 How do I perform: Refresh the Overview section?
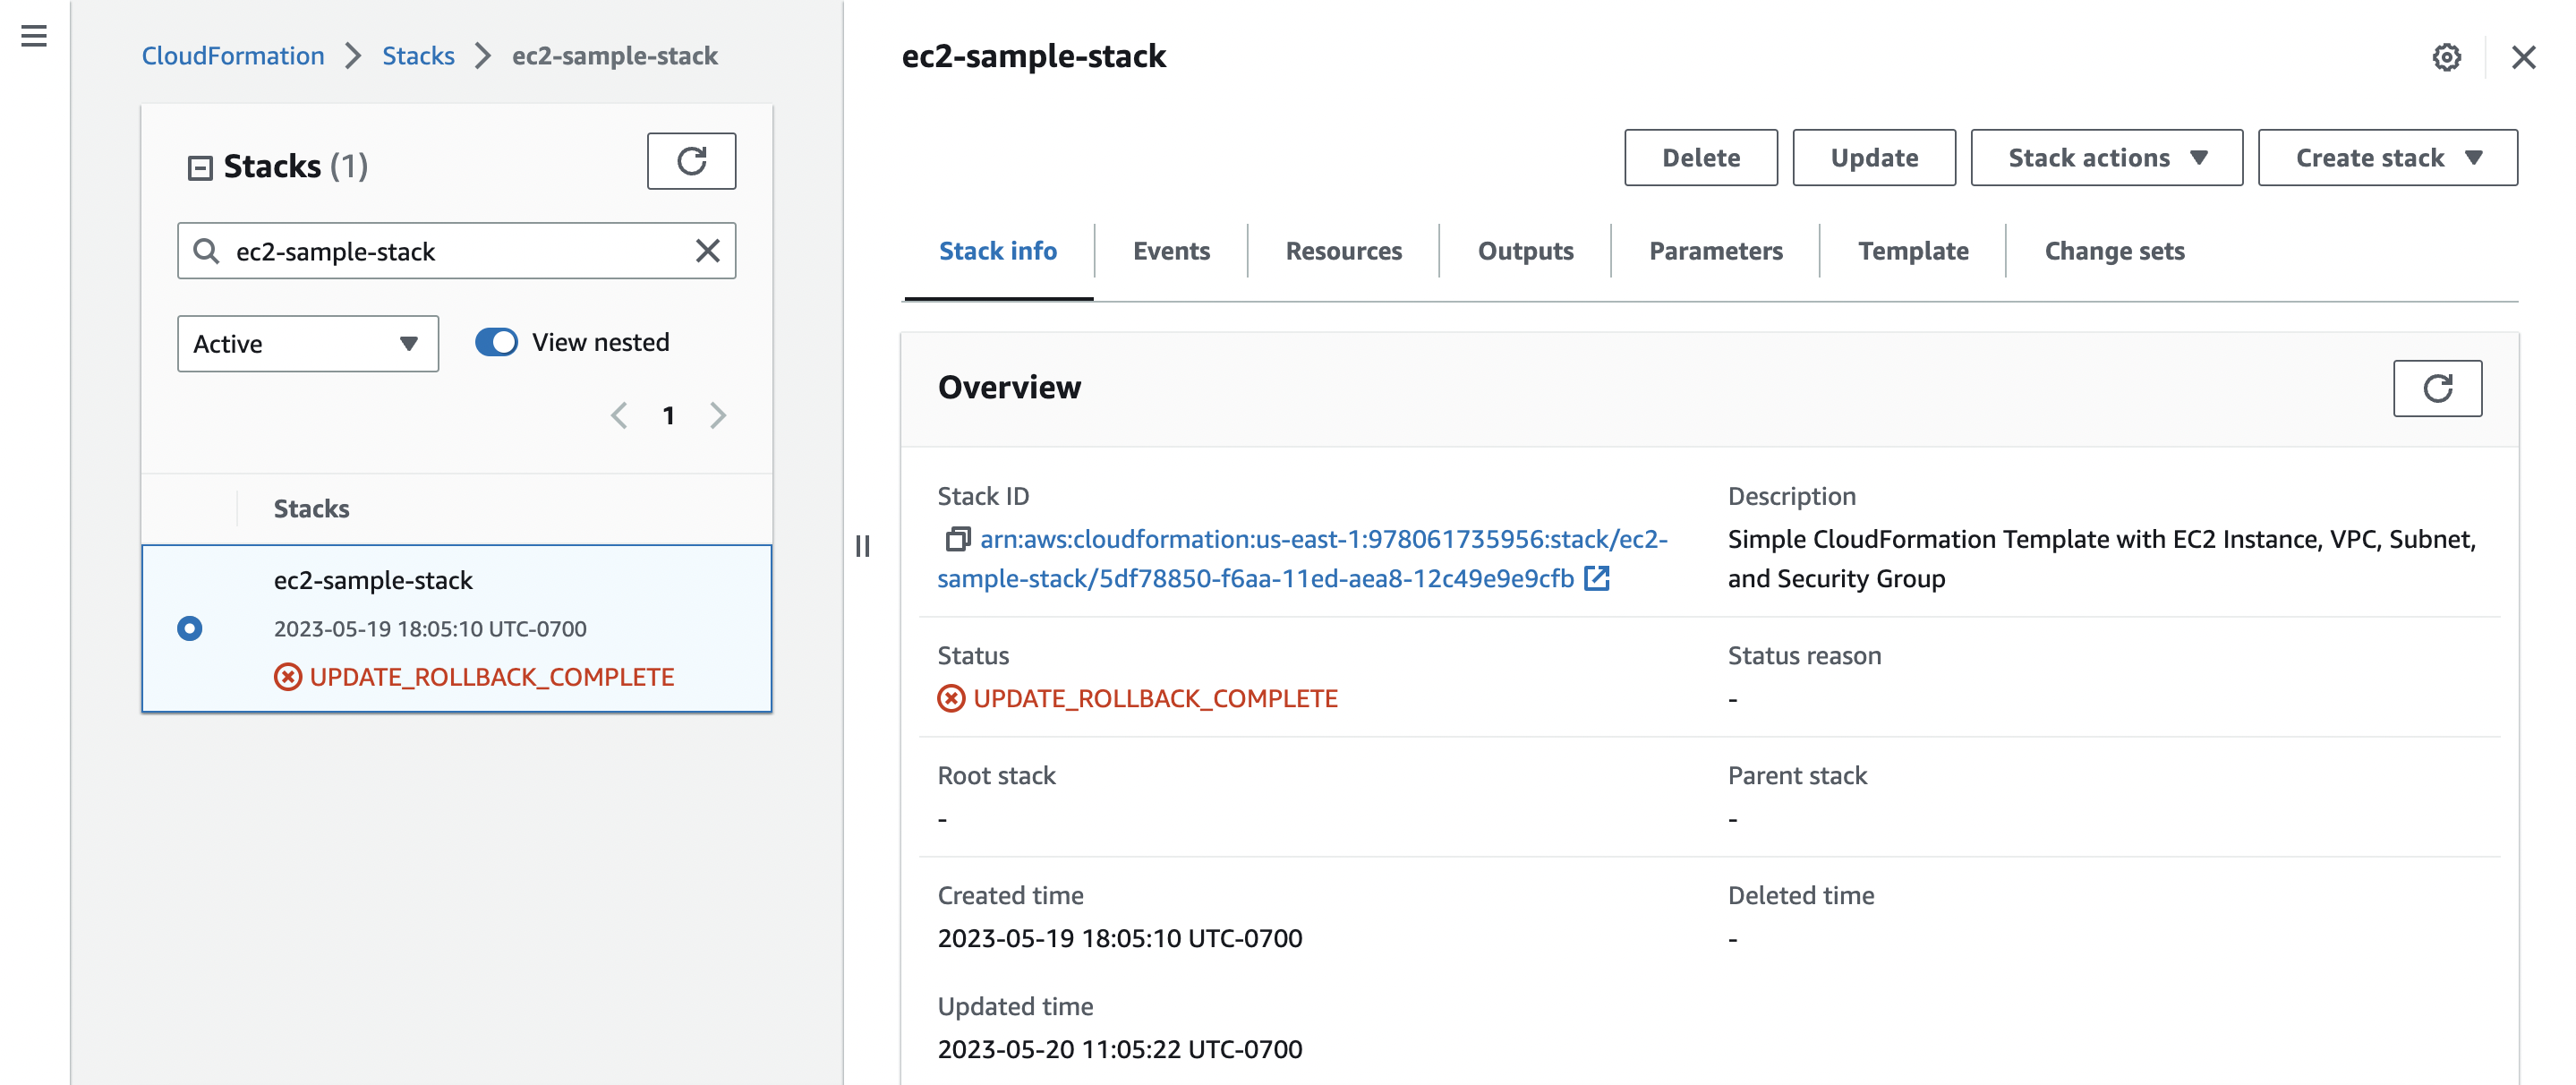pyautogui.click(x=2436, y=388)
